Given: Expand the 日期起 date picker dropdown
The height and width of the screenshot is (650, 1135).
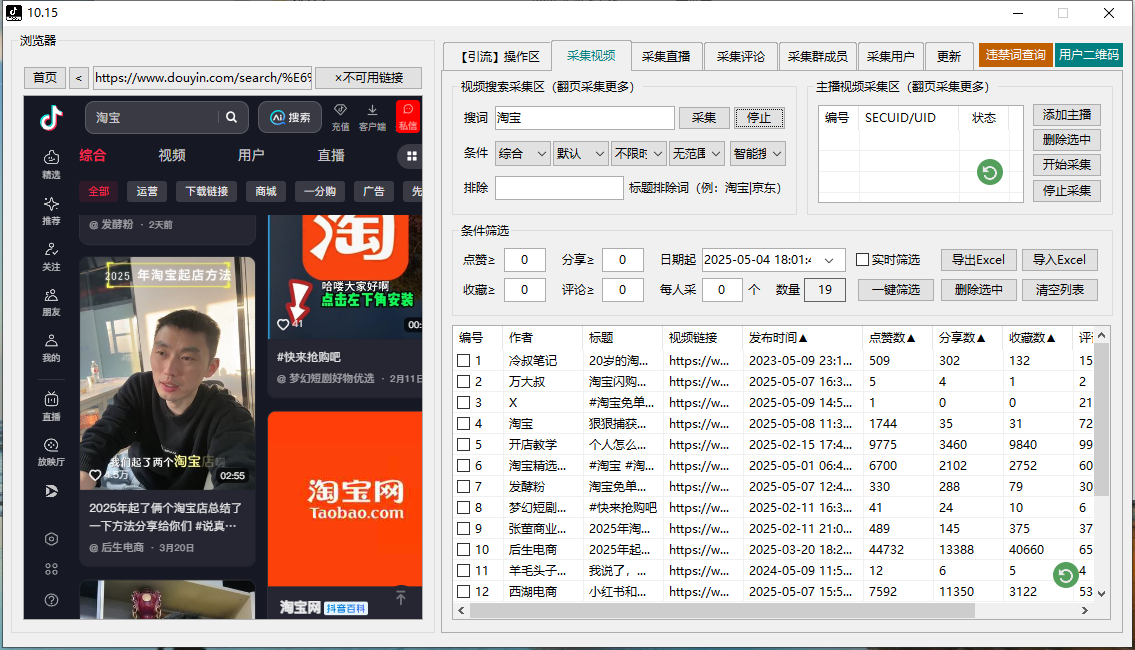Looking at the screenshot, I should [835, 260].
